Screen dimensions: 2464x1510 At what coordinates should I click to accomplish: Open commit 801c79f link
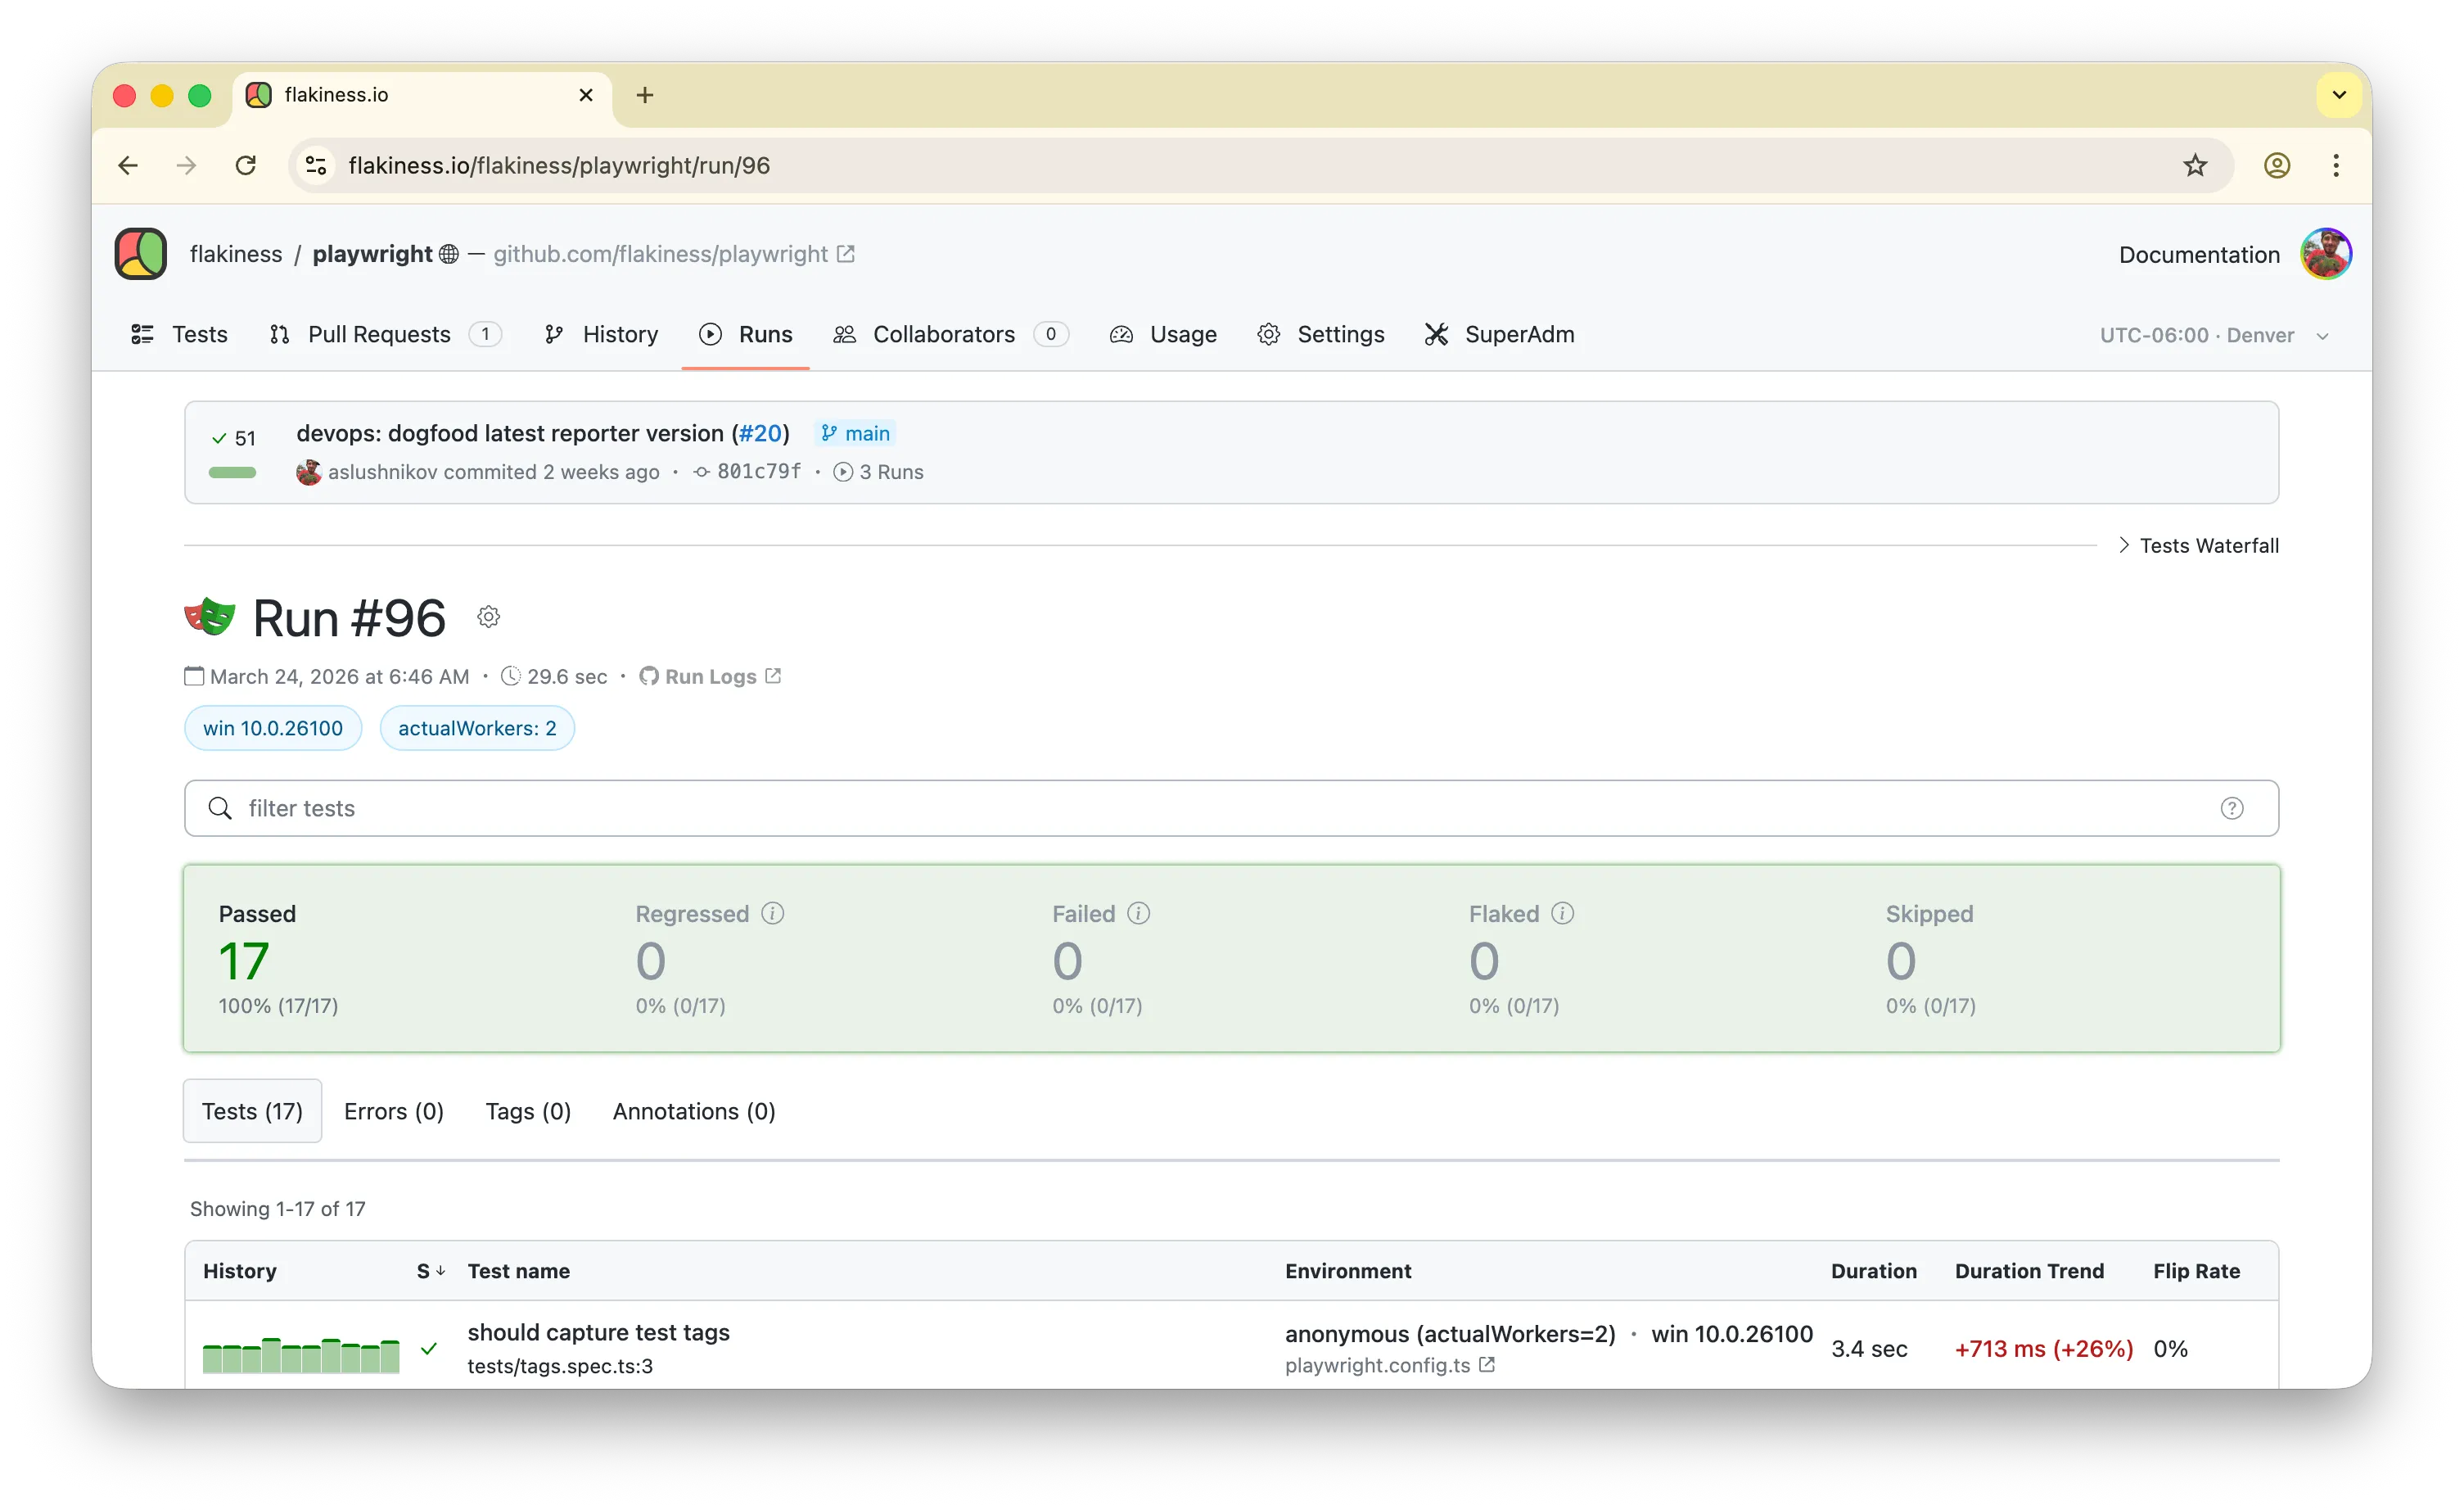pyautogui.click(x=759, y=472)
